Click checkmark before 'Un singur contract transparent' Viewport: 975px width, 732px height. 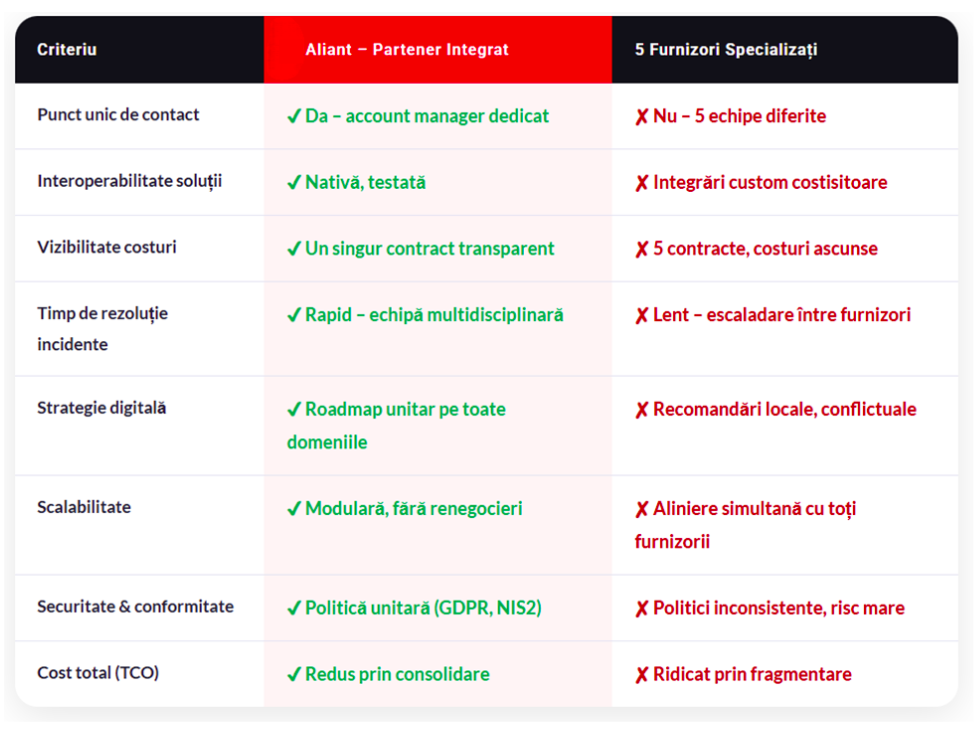pyautogui.click(x=294, y=249)
